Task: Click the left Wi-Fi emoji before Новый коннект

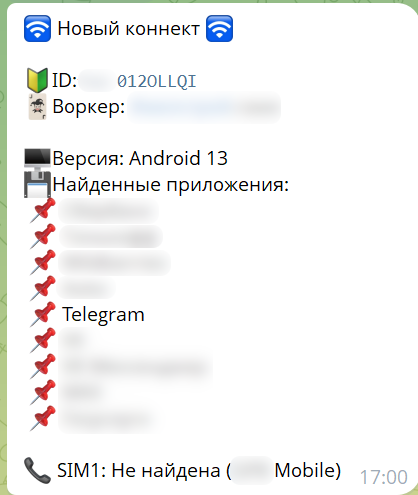Action: point(37,28)
